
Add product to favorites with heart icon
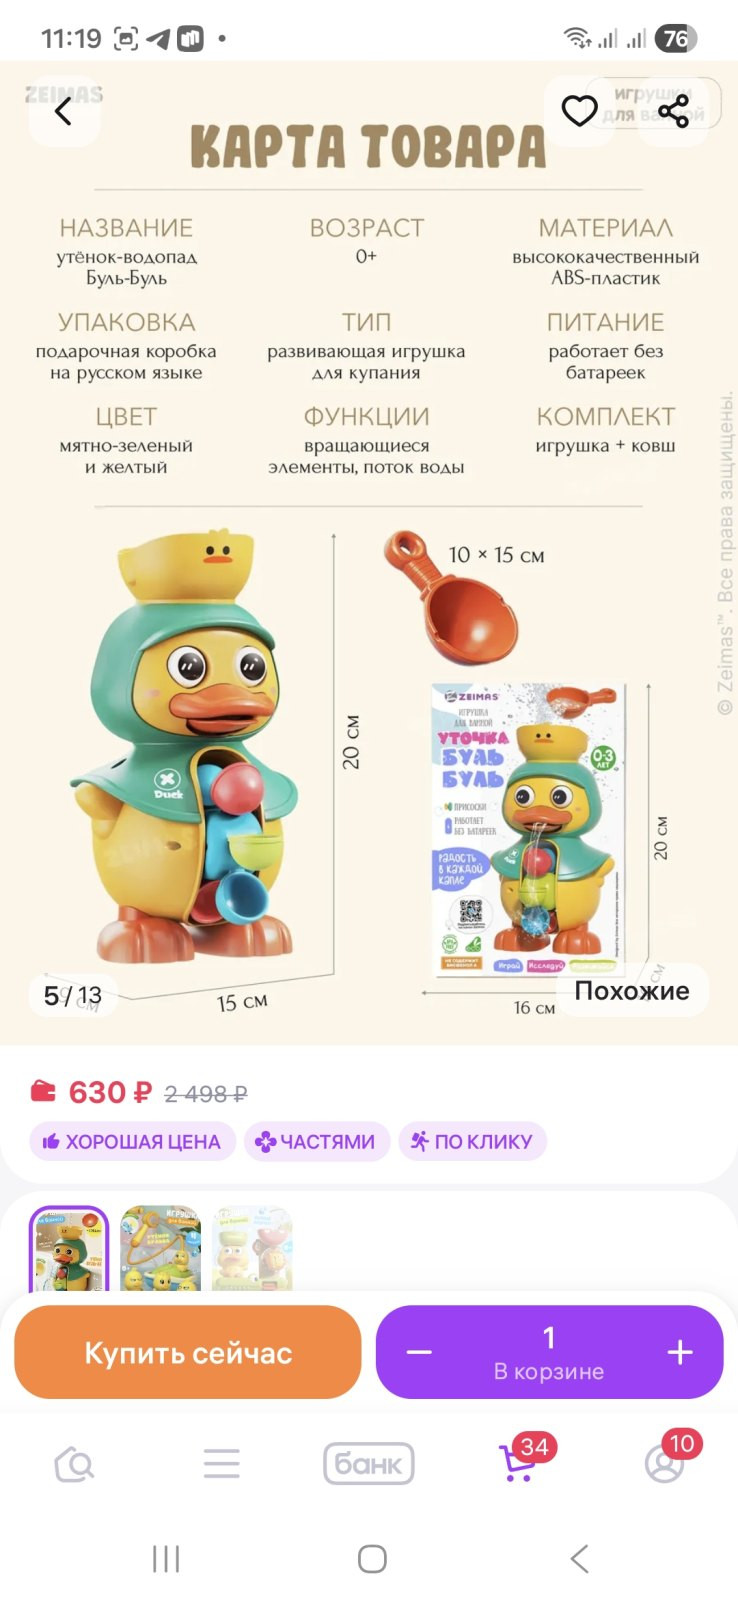(x=579, y=111)
